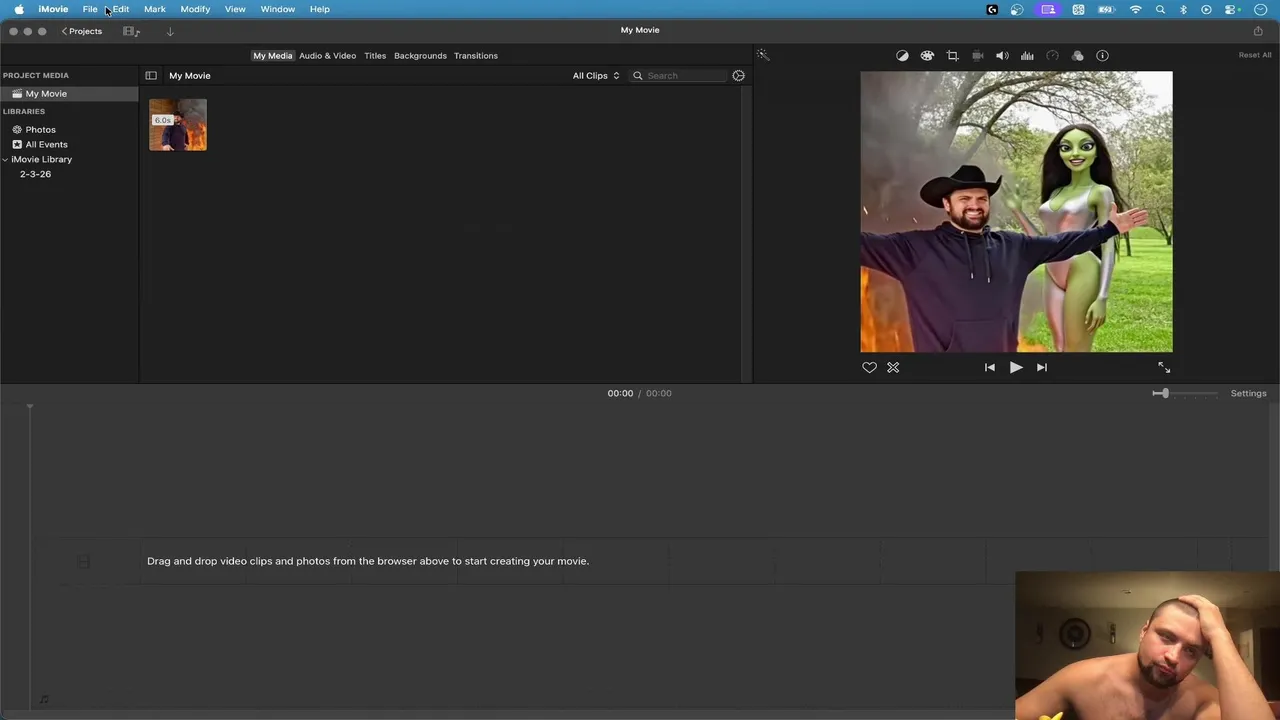Open noise reduction and equalizer tool

click(x=1027, y=56)
